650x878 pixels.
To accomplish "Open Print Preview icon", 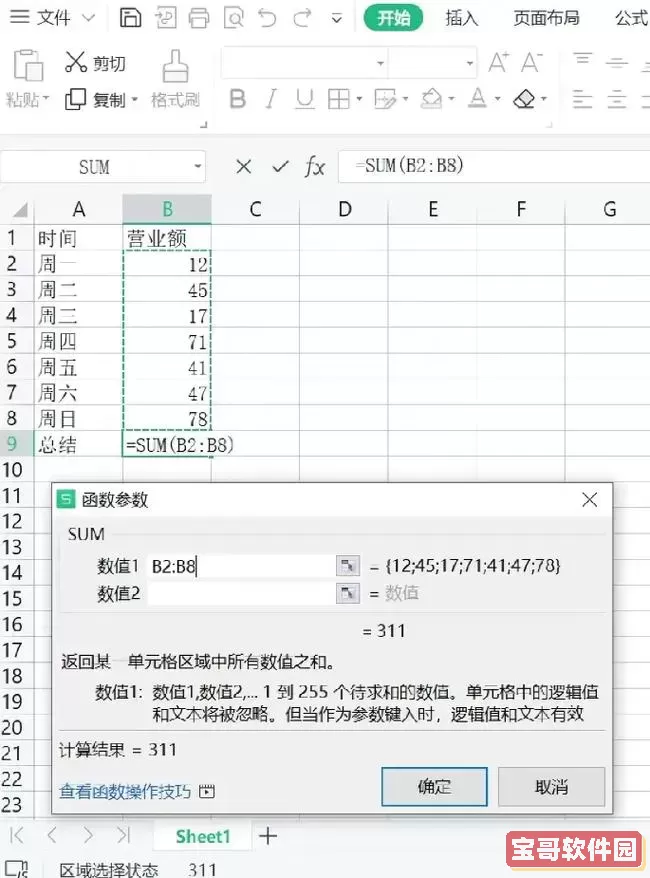I will (233, 18).
